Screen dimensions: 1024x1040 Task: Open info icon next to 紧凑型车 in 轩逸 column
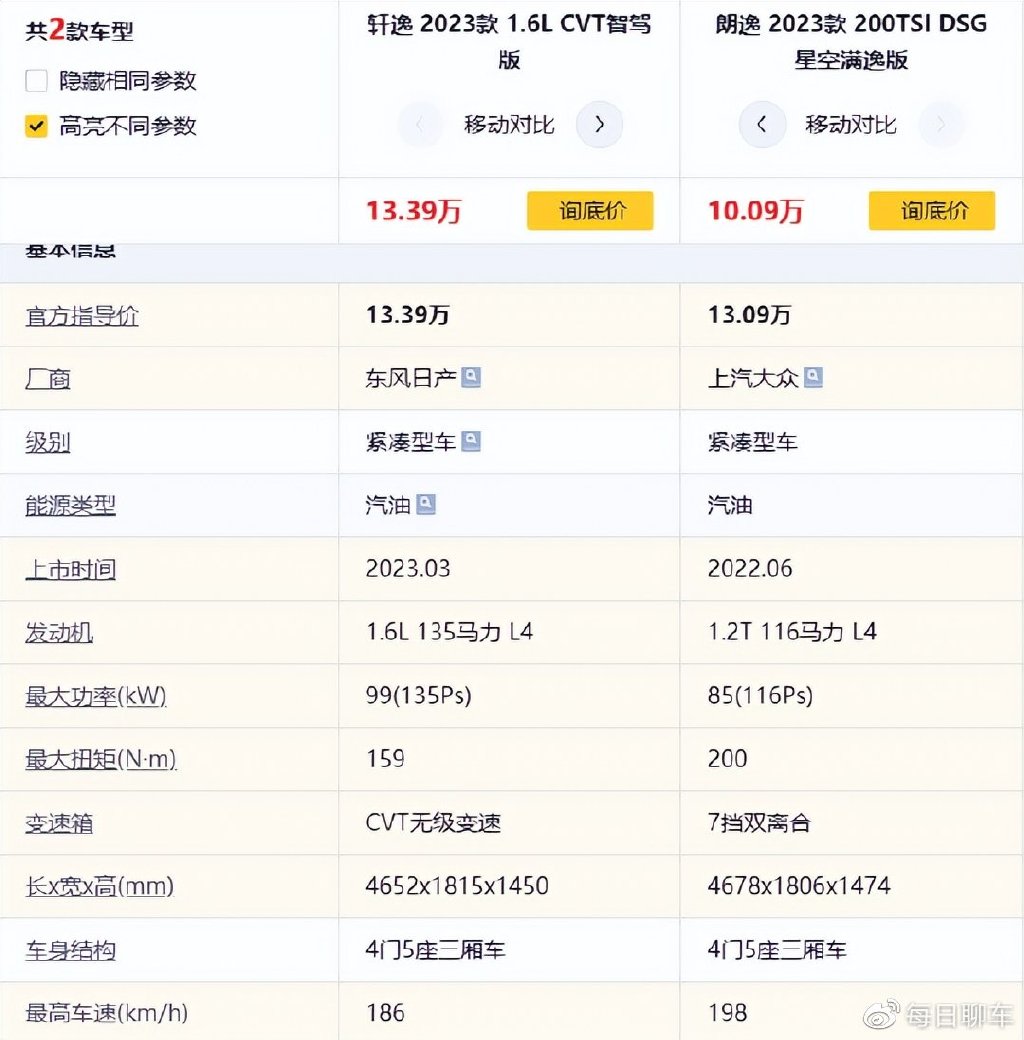[471, 441]
